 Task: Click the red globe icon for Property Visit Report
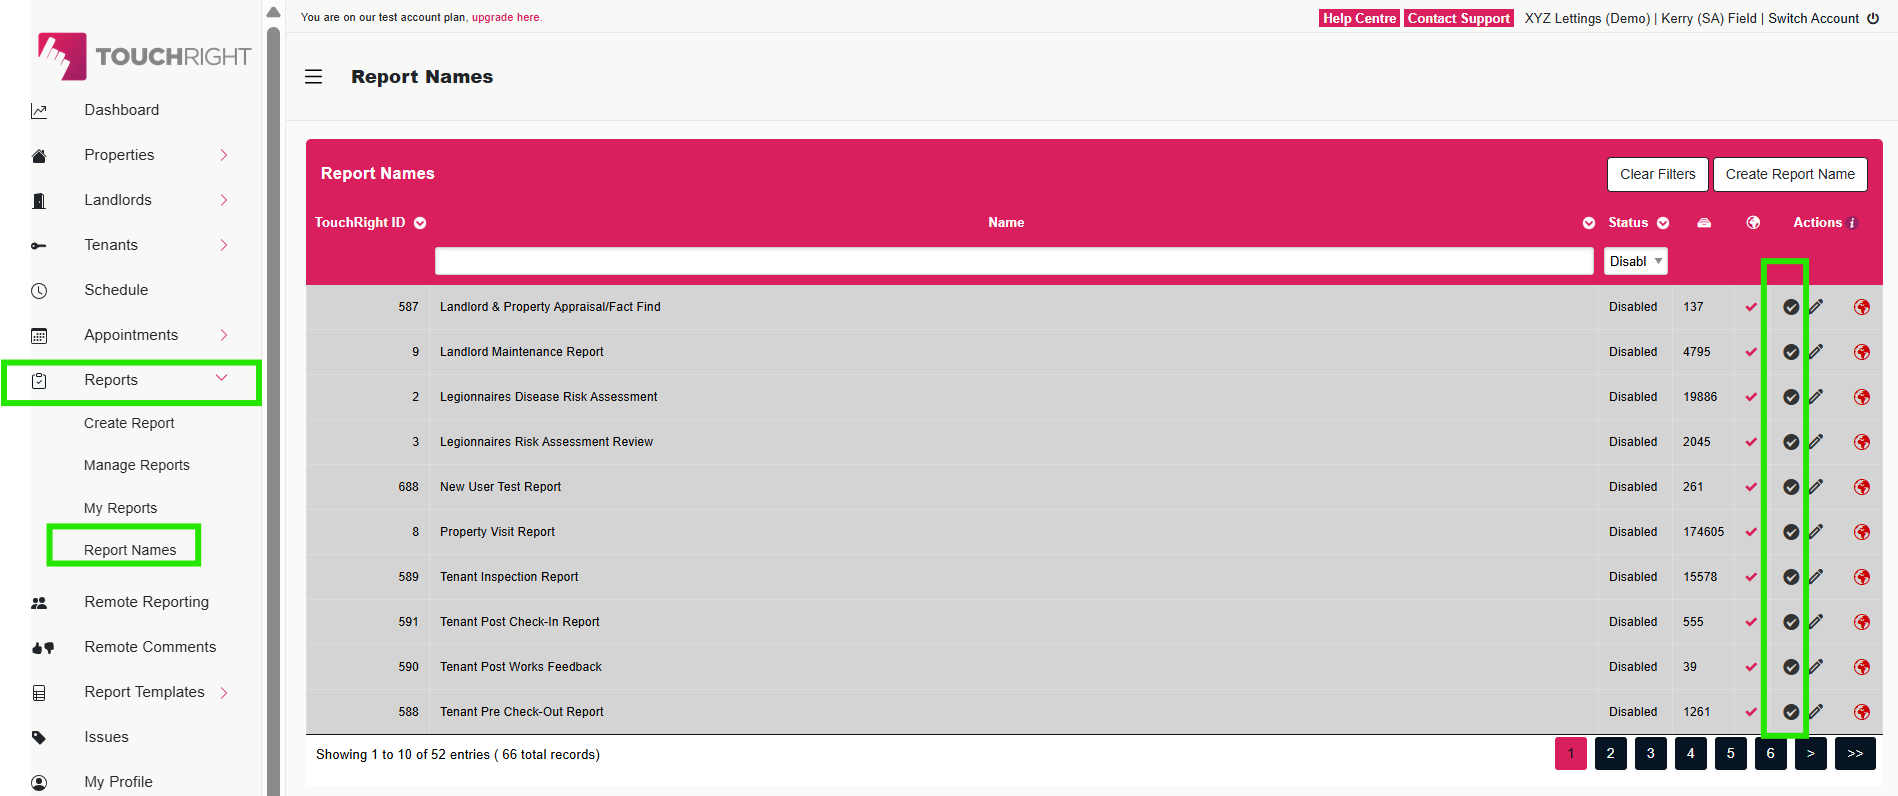point(1861,532)
